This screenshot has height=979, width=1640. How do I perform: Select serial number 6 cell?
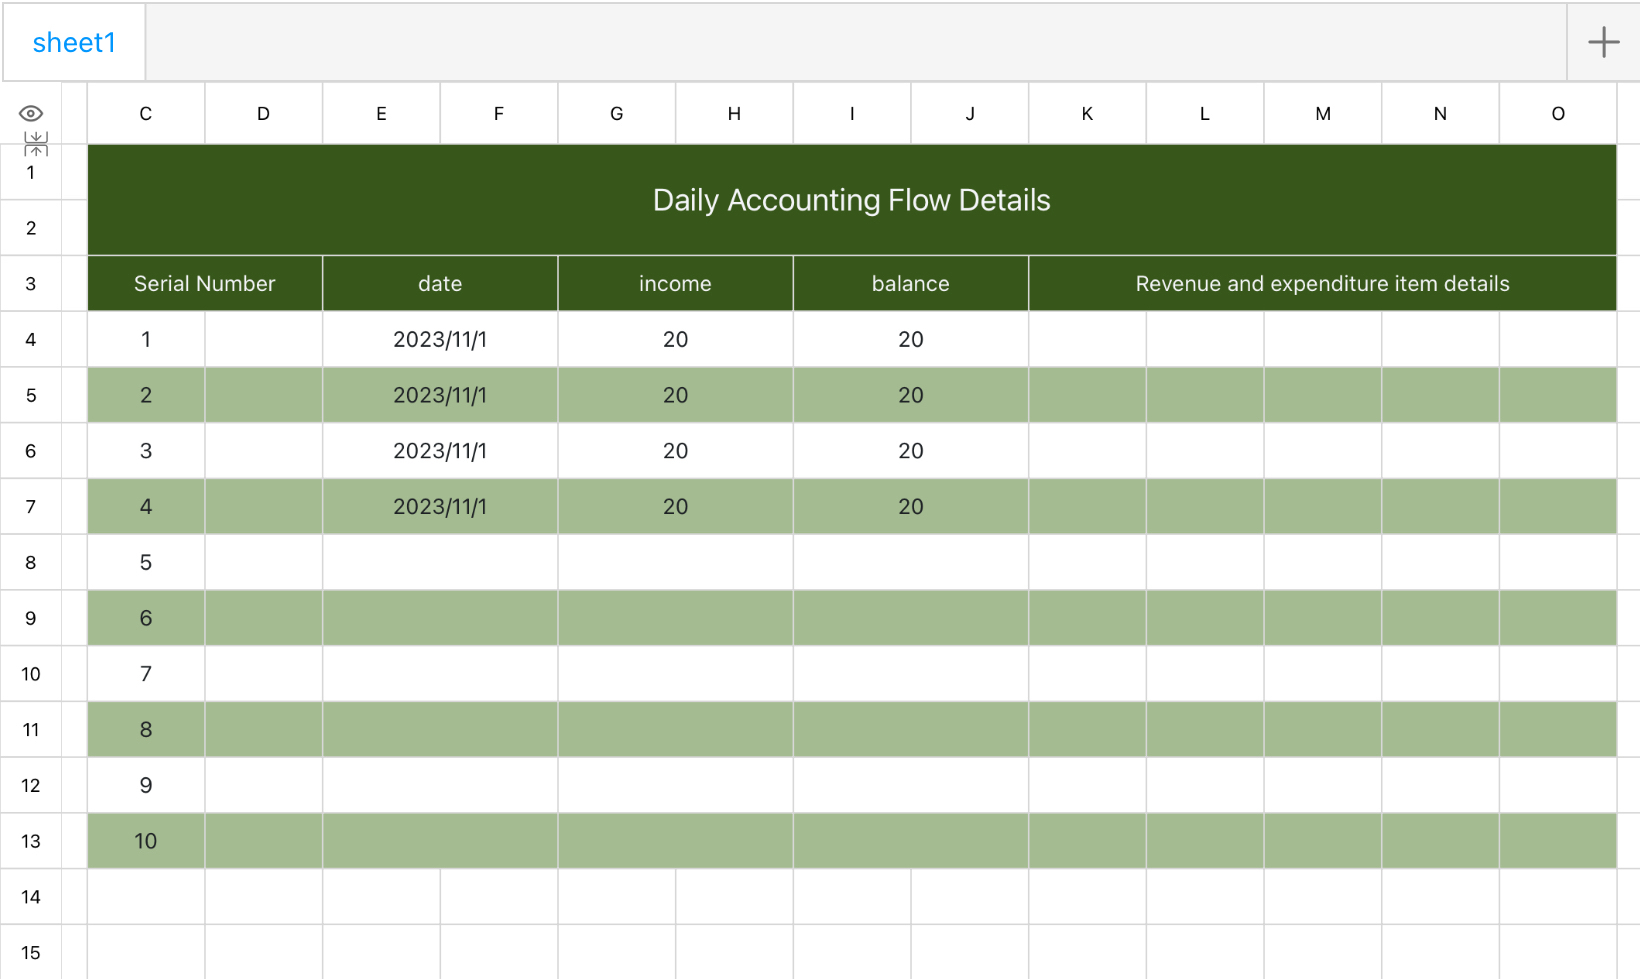tap(146, 618)
